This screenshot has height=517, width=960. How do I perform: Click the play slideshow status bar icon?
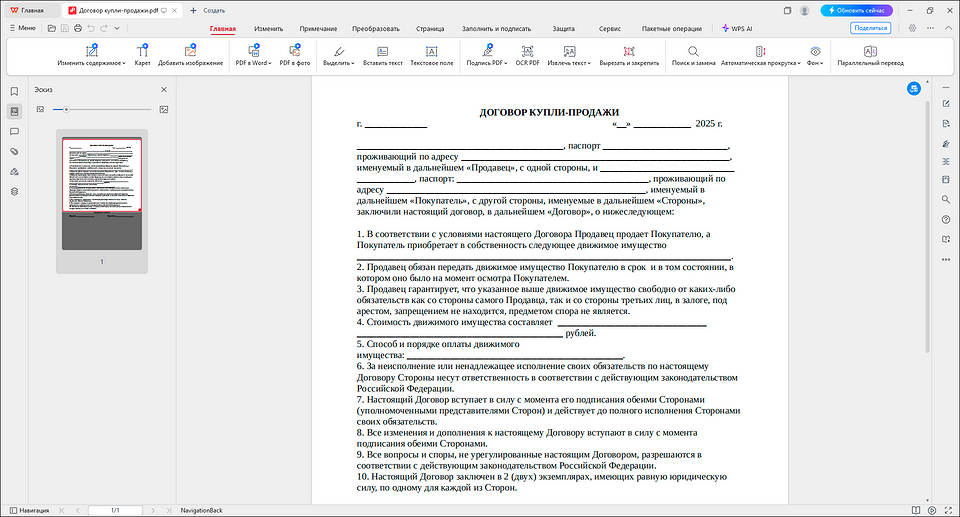932,510
